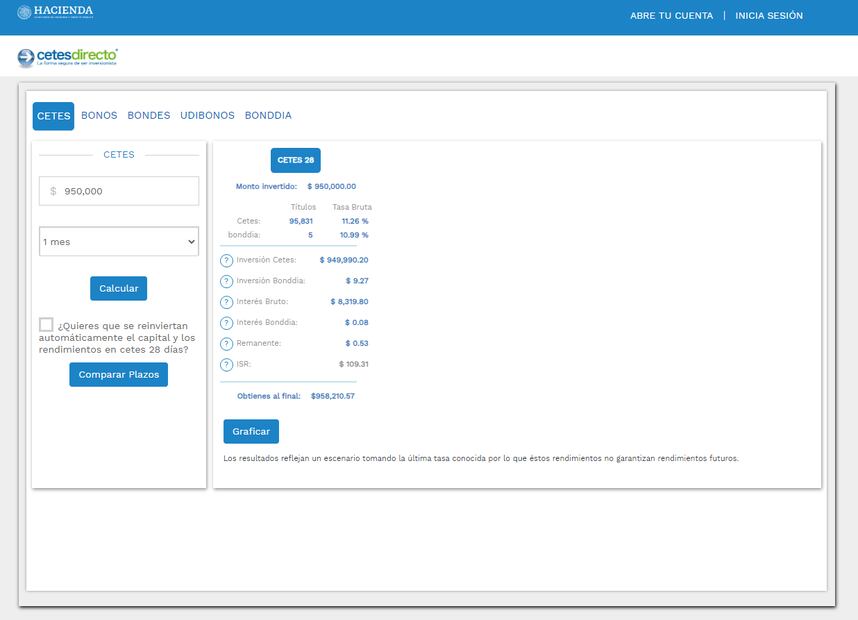858x620 pixels.
Task: Click the Hacienda logo in the header
Action: 55,11
